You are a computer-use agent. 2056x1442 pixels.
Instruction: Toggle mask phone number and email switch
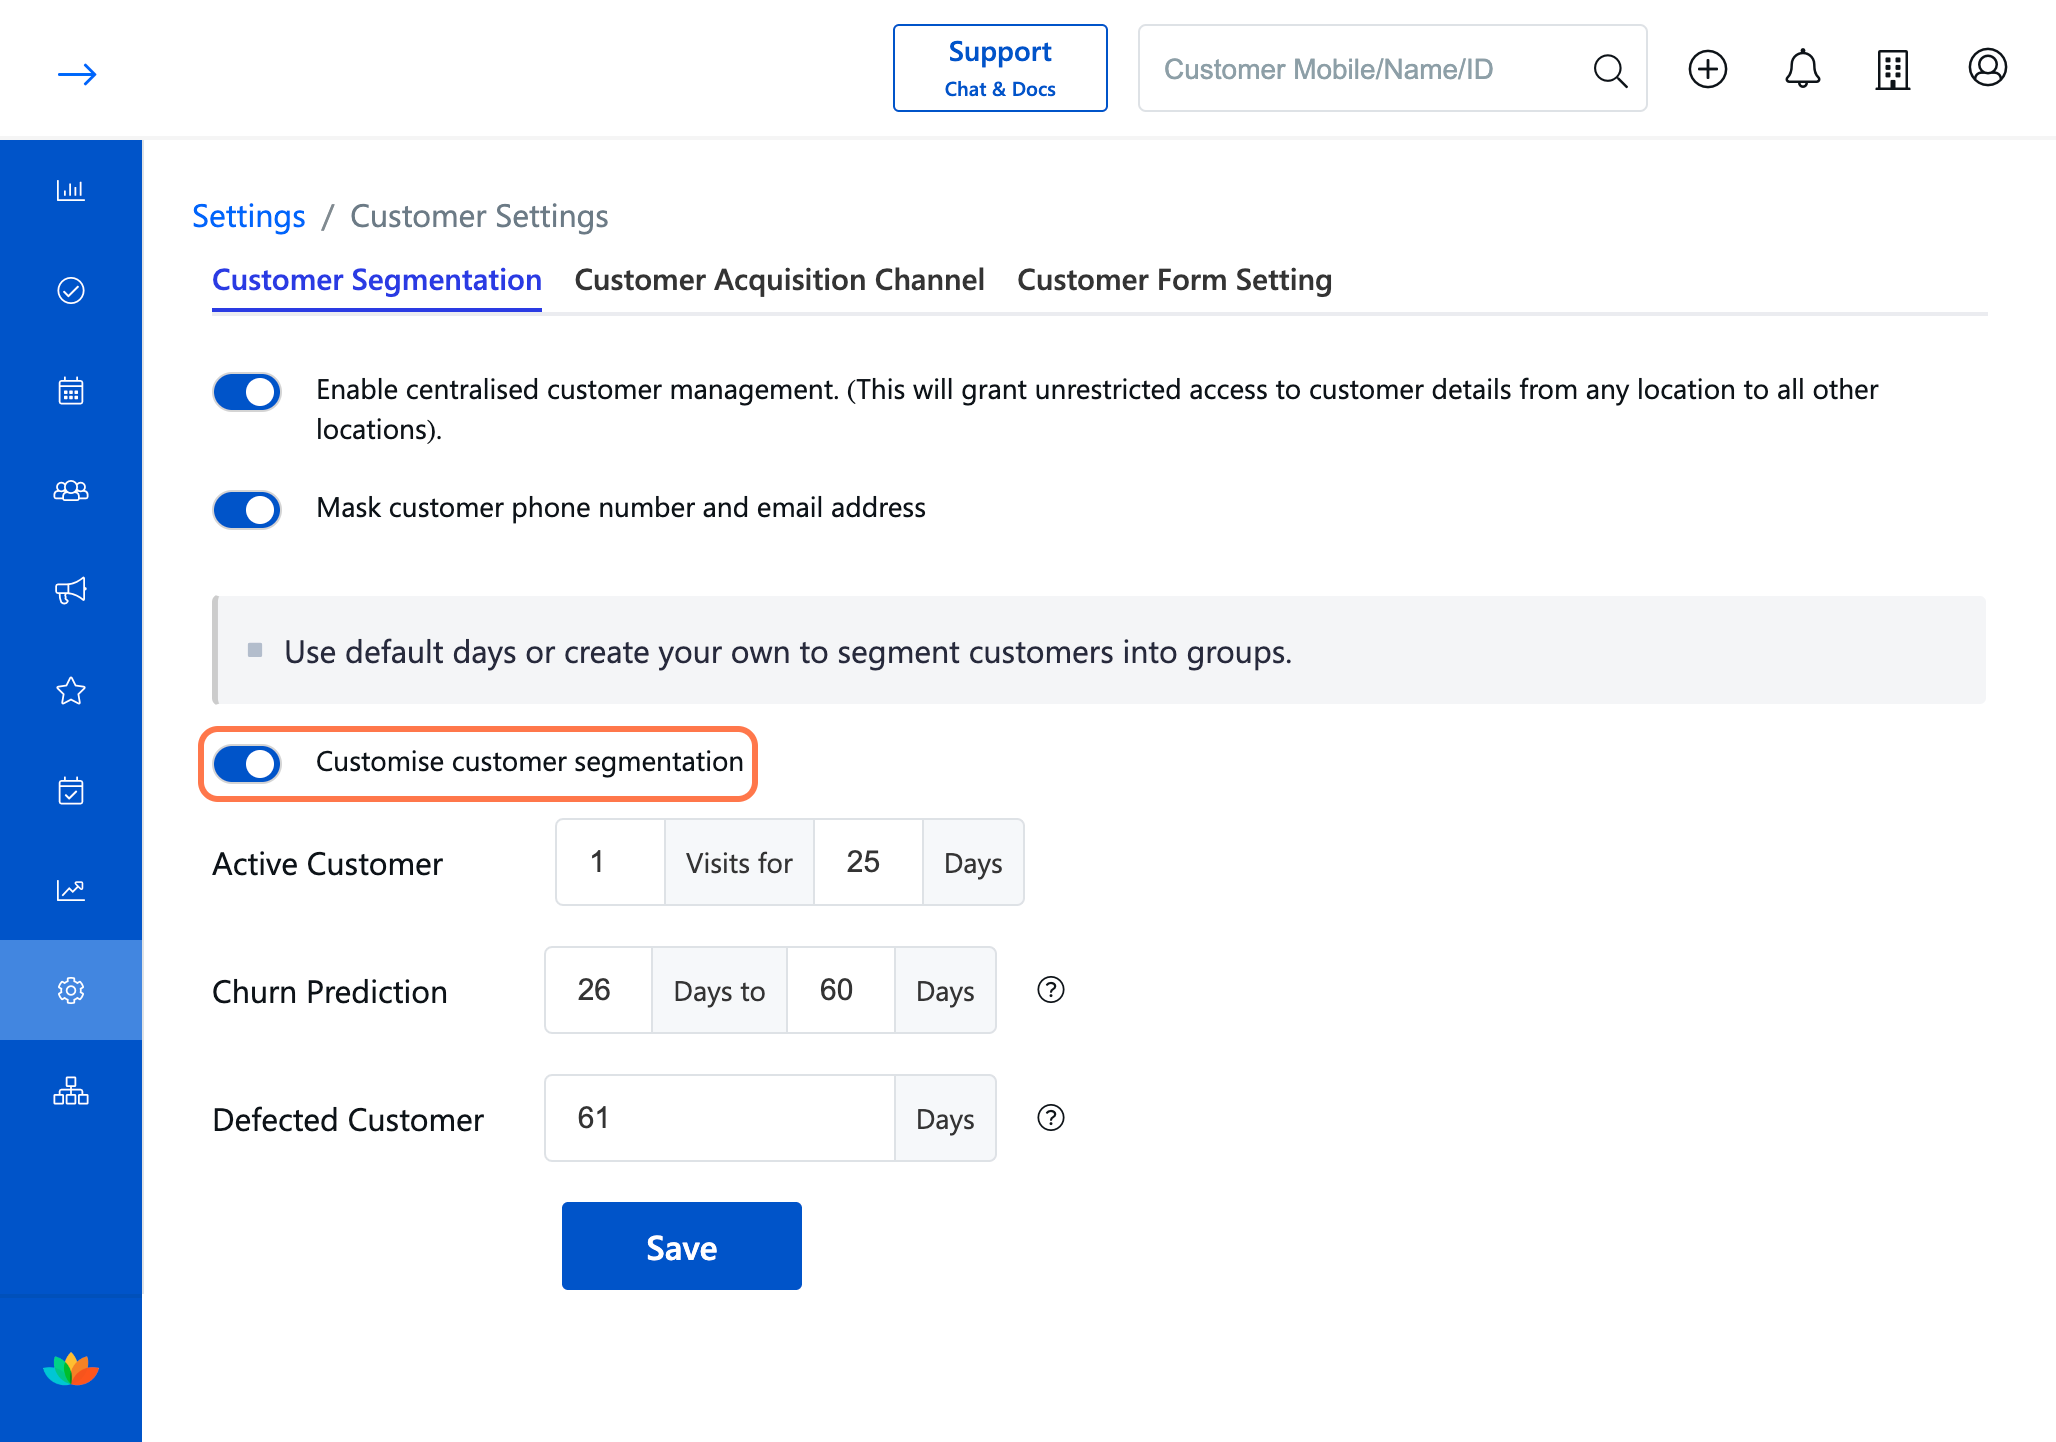point(247,510)
